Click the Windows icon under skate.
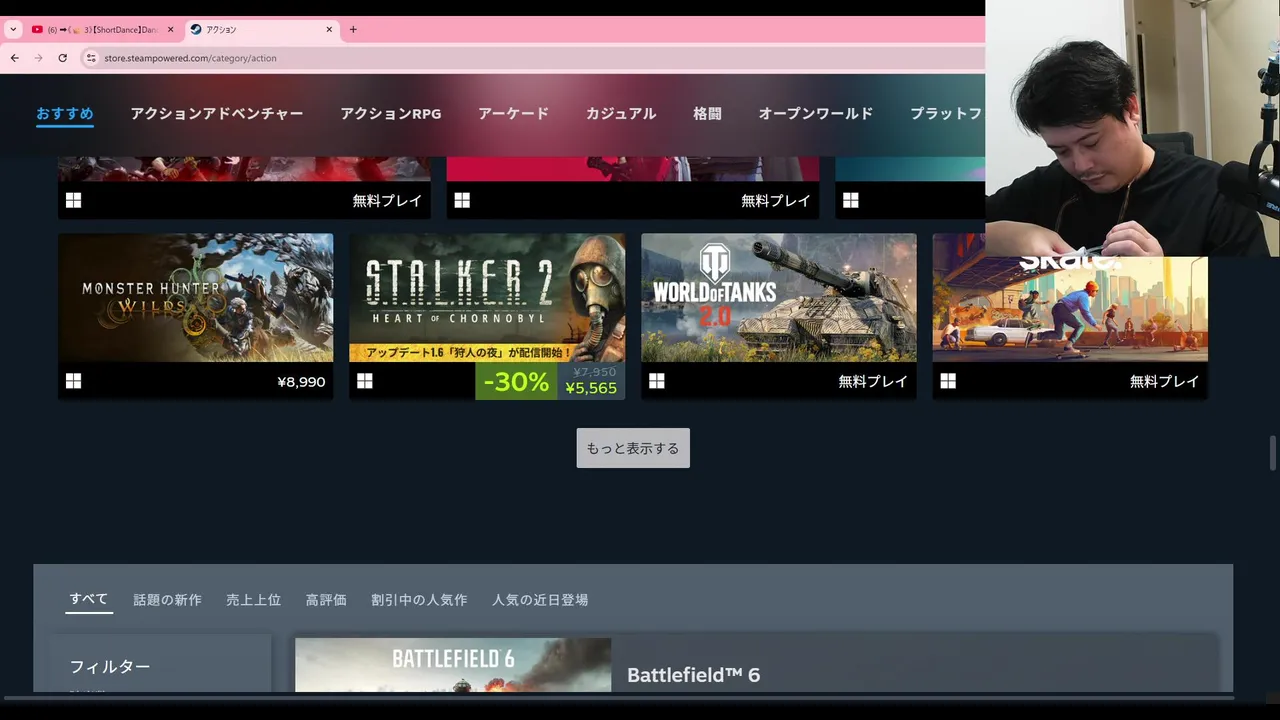This screenshot has height=720, width=1280. coord(948,381)
